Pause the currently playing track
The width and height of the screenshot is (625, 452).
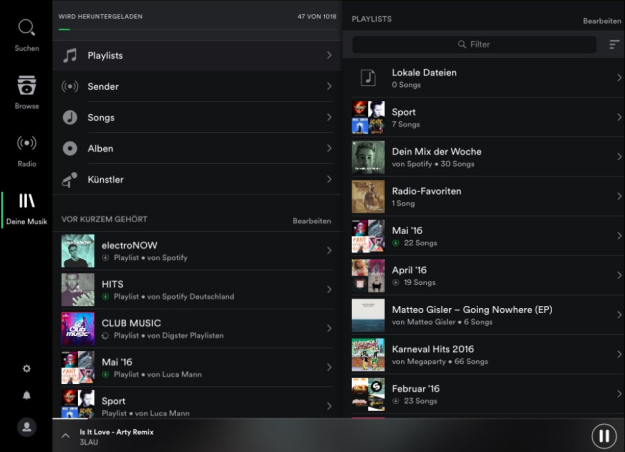point(603,436)
